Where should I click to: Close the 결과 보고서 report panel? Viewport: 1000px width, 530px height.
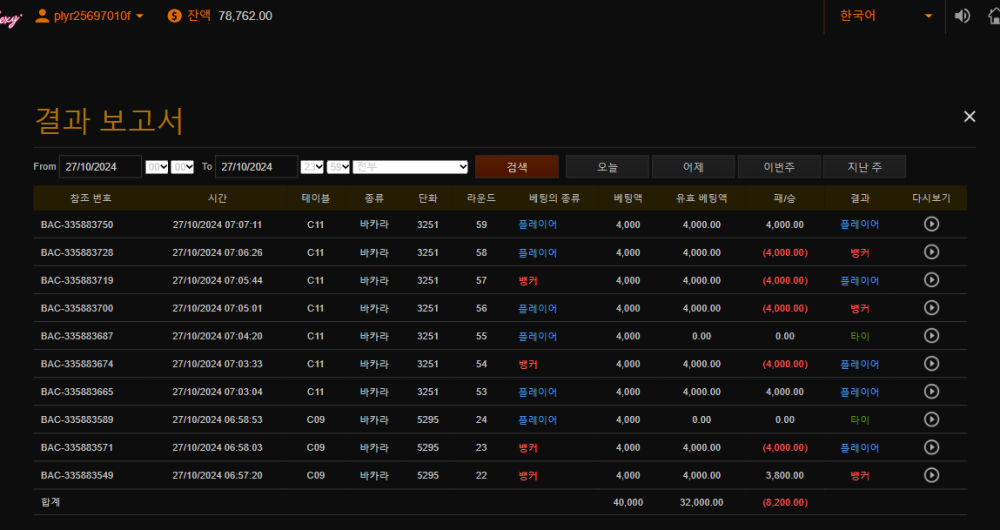[969, 117]
